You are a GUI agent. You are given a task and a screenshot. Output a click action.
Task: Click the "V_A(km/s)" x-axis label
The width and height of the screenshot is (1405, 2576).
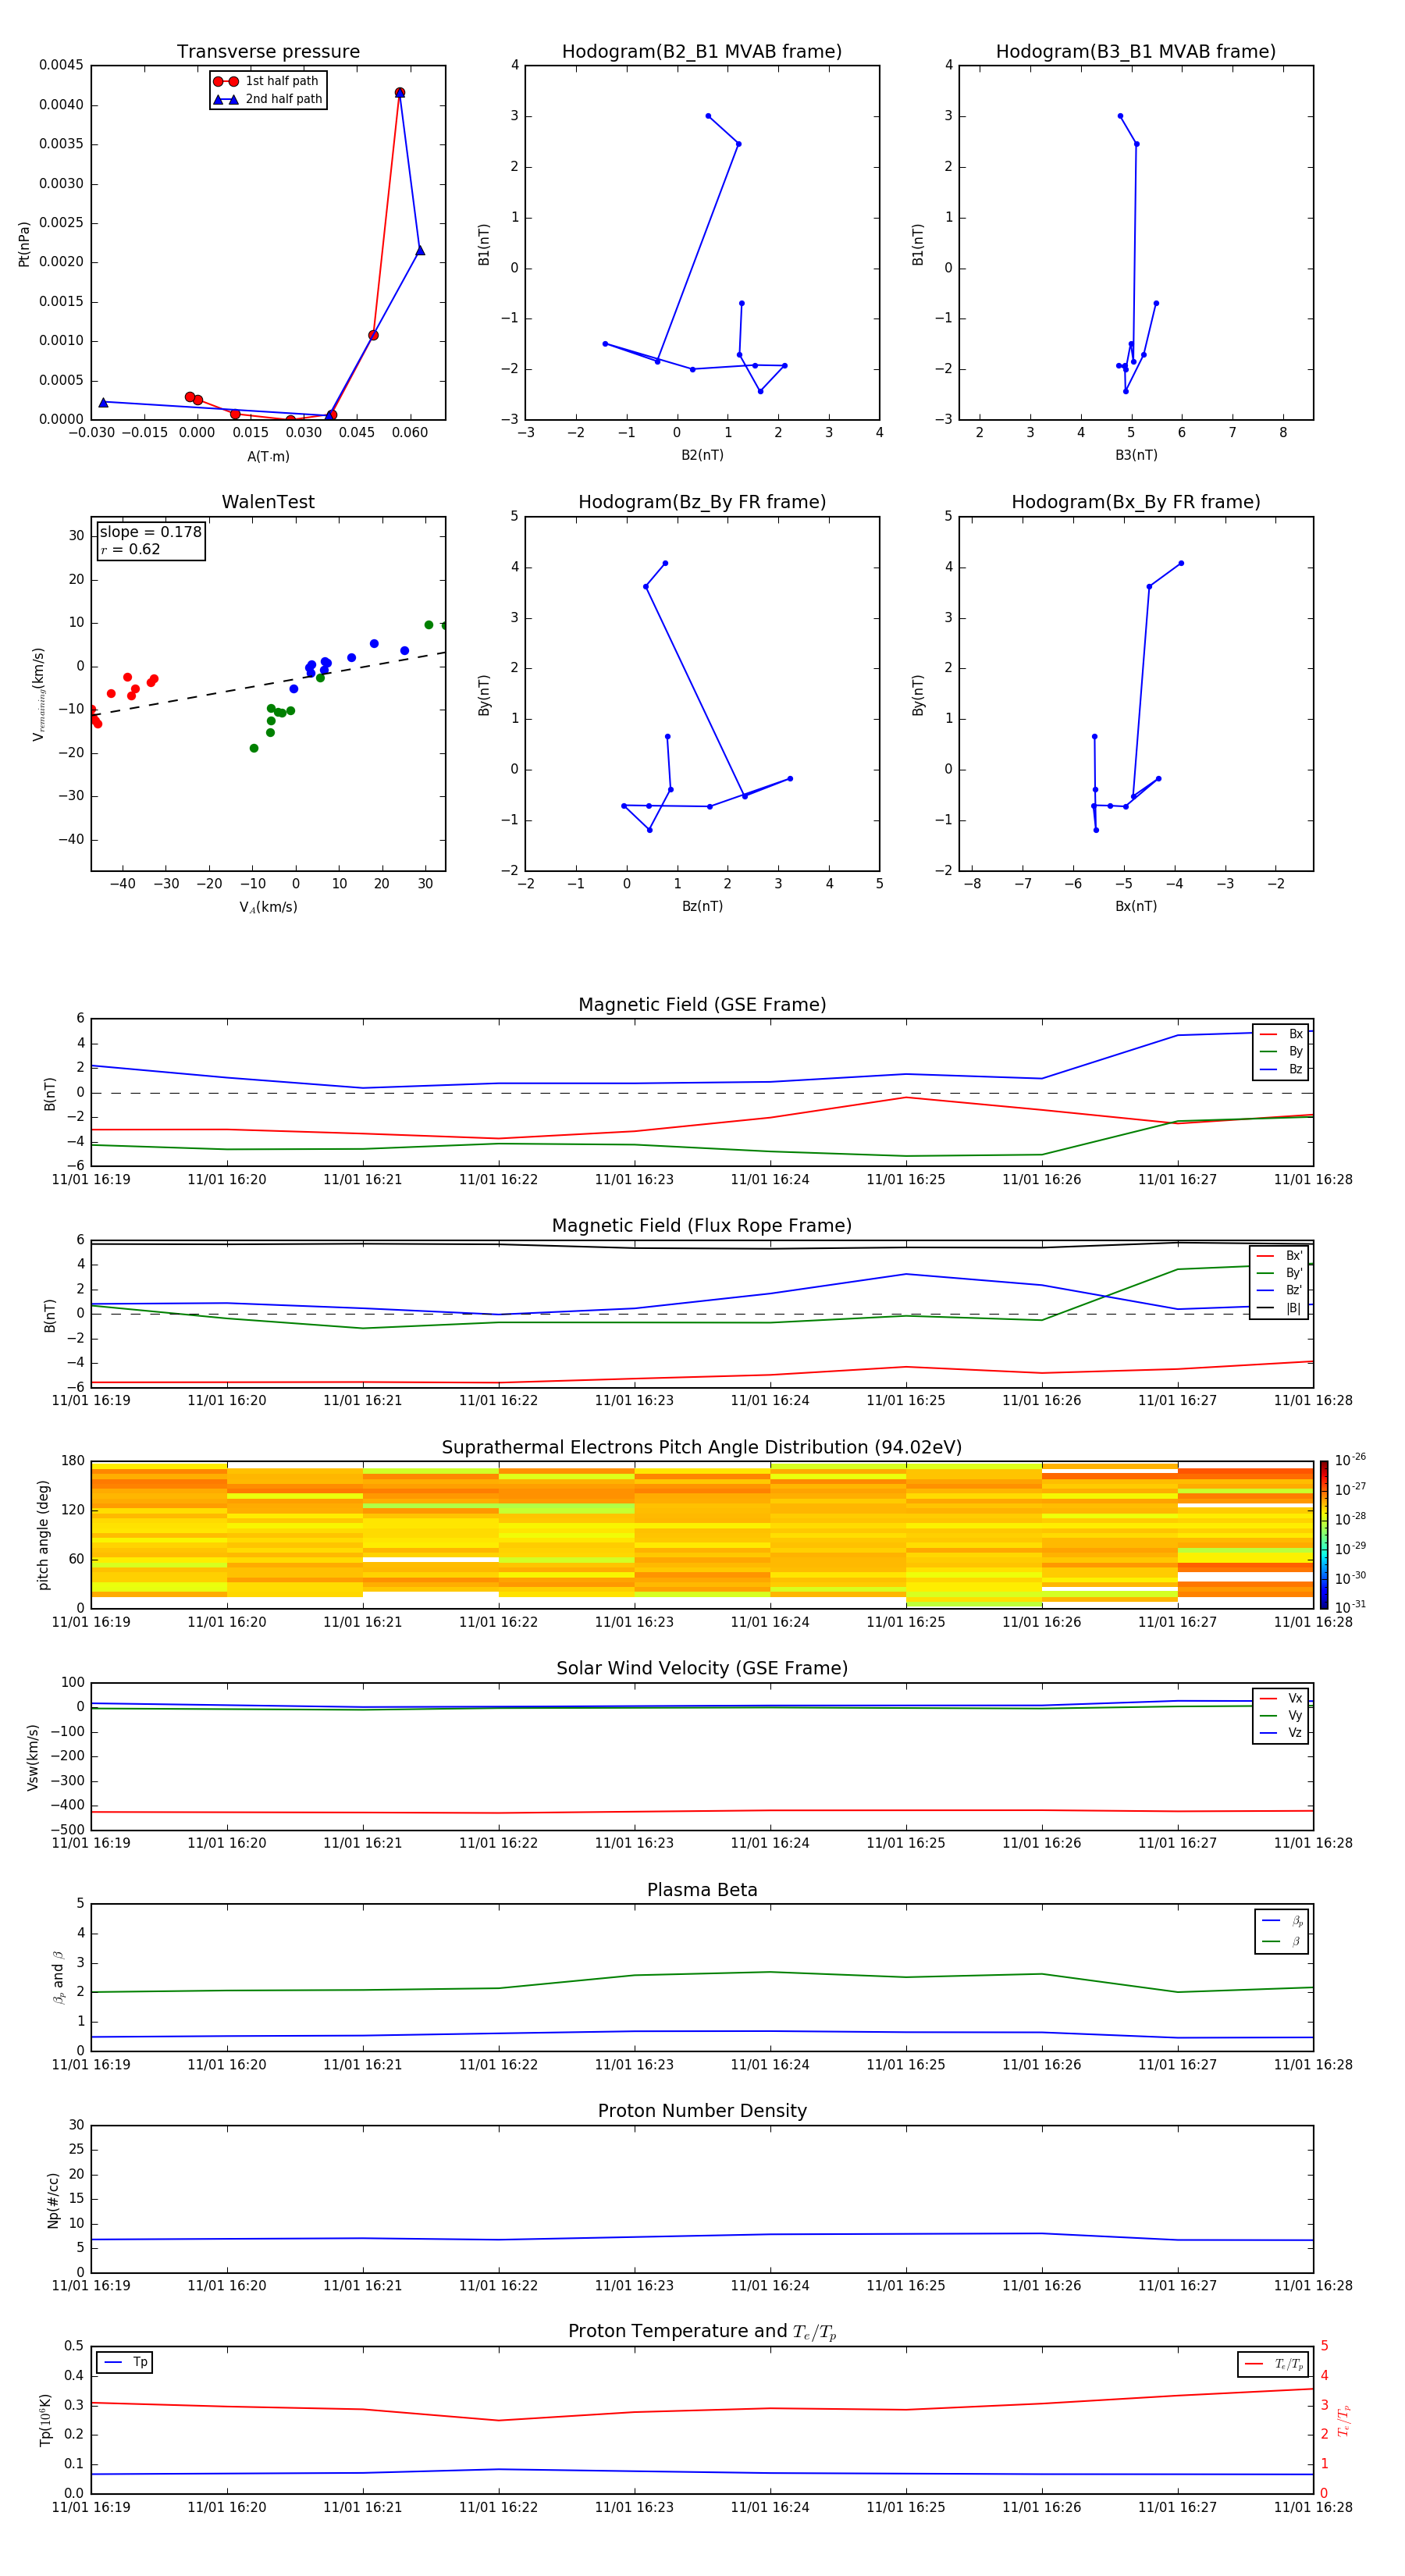click(x=268, y=907)
